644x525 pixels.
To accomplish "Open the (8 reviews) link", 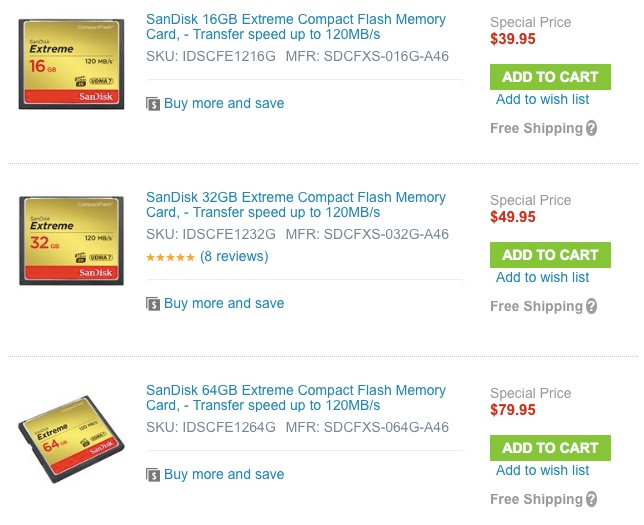I will tap(234, 256).
